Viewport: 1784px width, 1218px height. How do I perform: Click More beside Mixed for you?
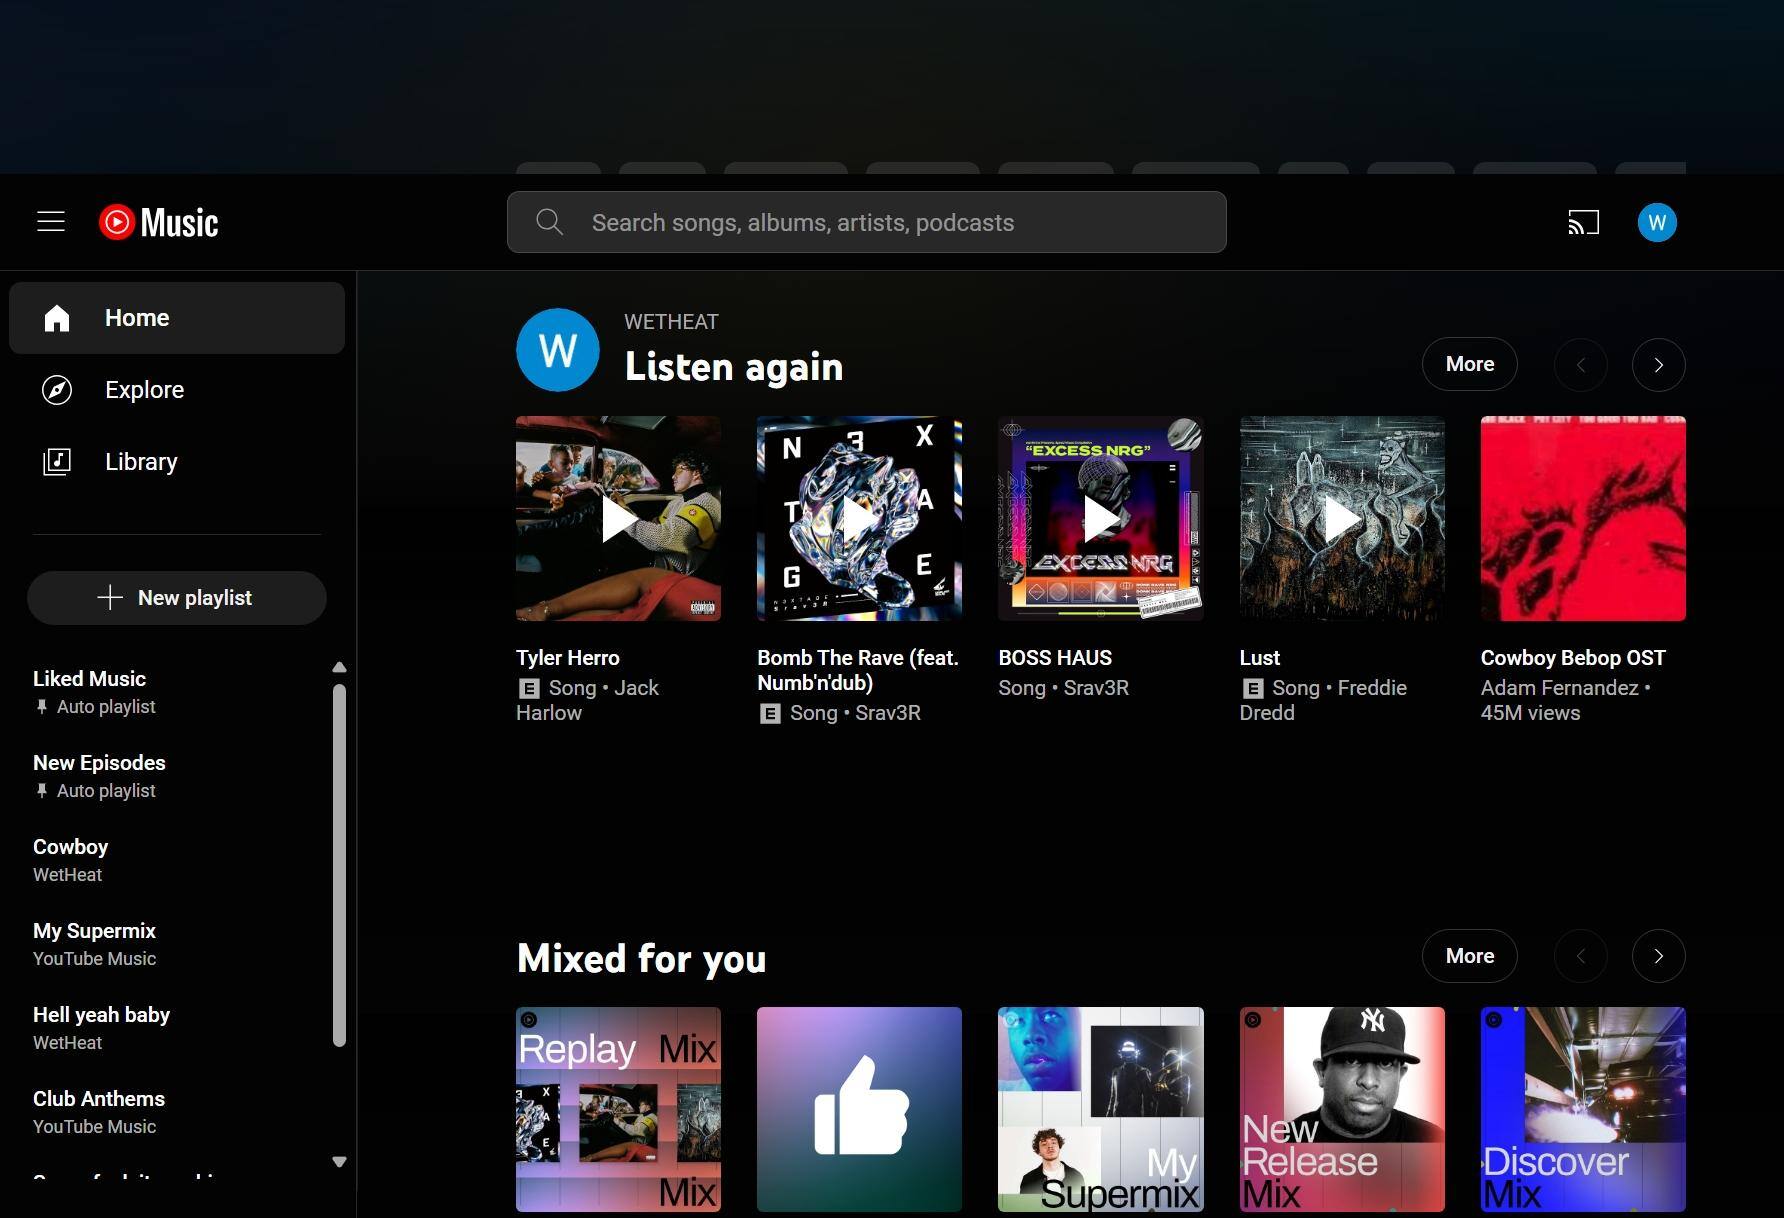[x=1469, y=957]
